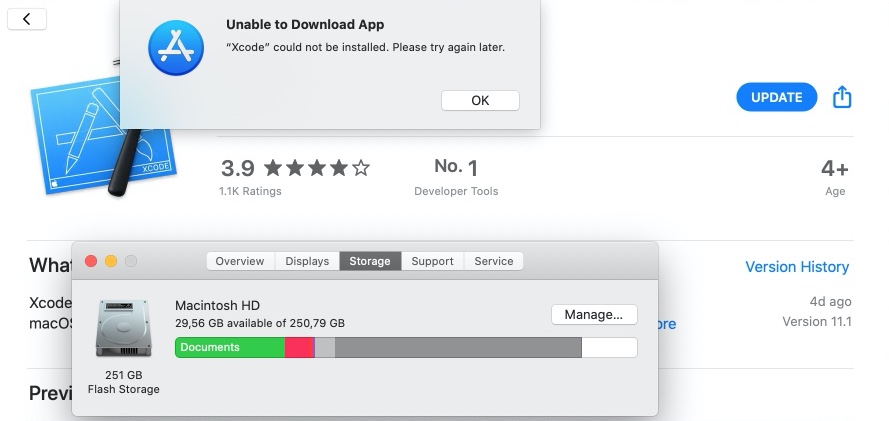Dismiss the alert with OK
Screen dimensions: 889x421
click(x=480, y=100)
